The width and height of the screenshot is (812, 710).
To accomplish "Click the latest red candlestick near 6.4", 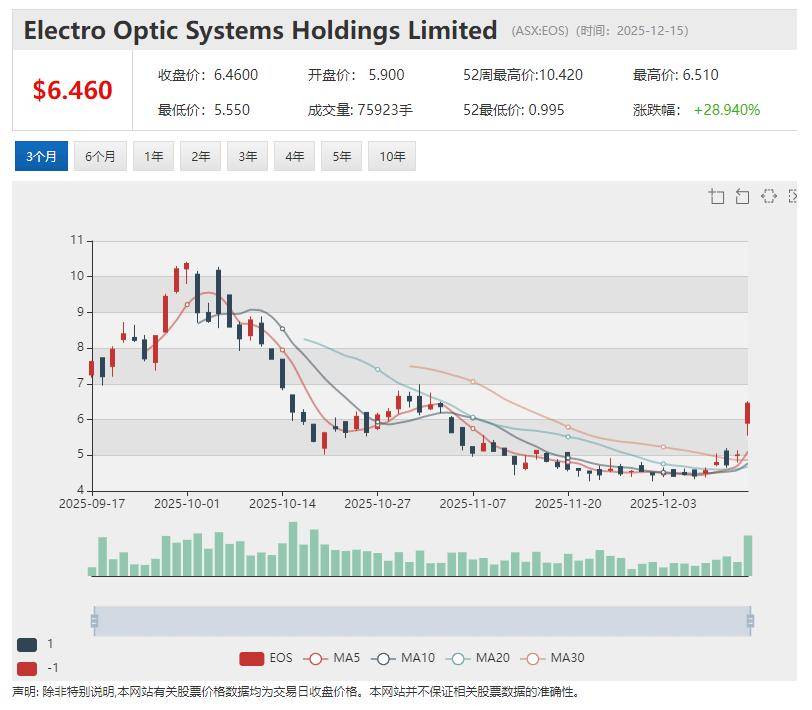I will [x=747, y=414].
